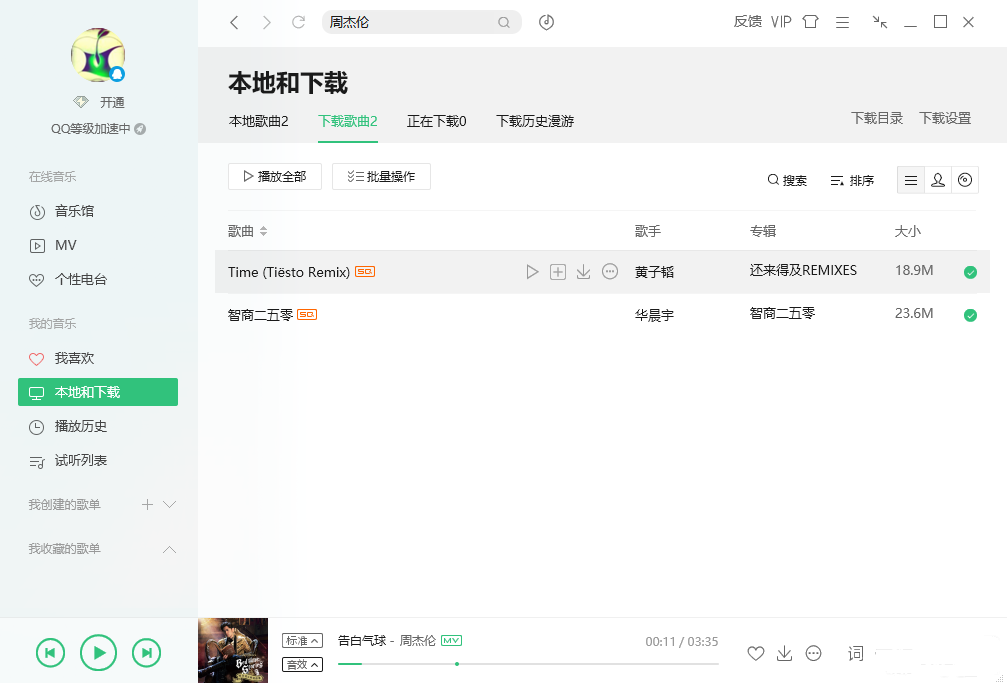The height and width of the screenshot is (683, 1007).
Task: Play the next track
Action: (146, 653)
